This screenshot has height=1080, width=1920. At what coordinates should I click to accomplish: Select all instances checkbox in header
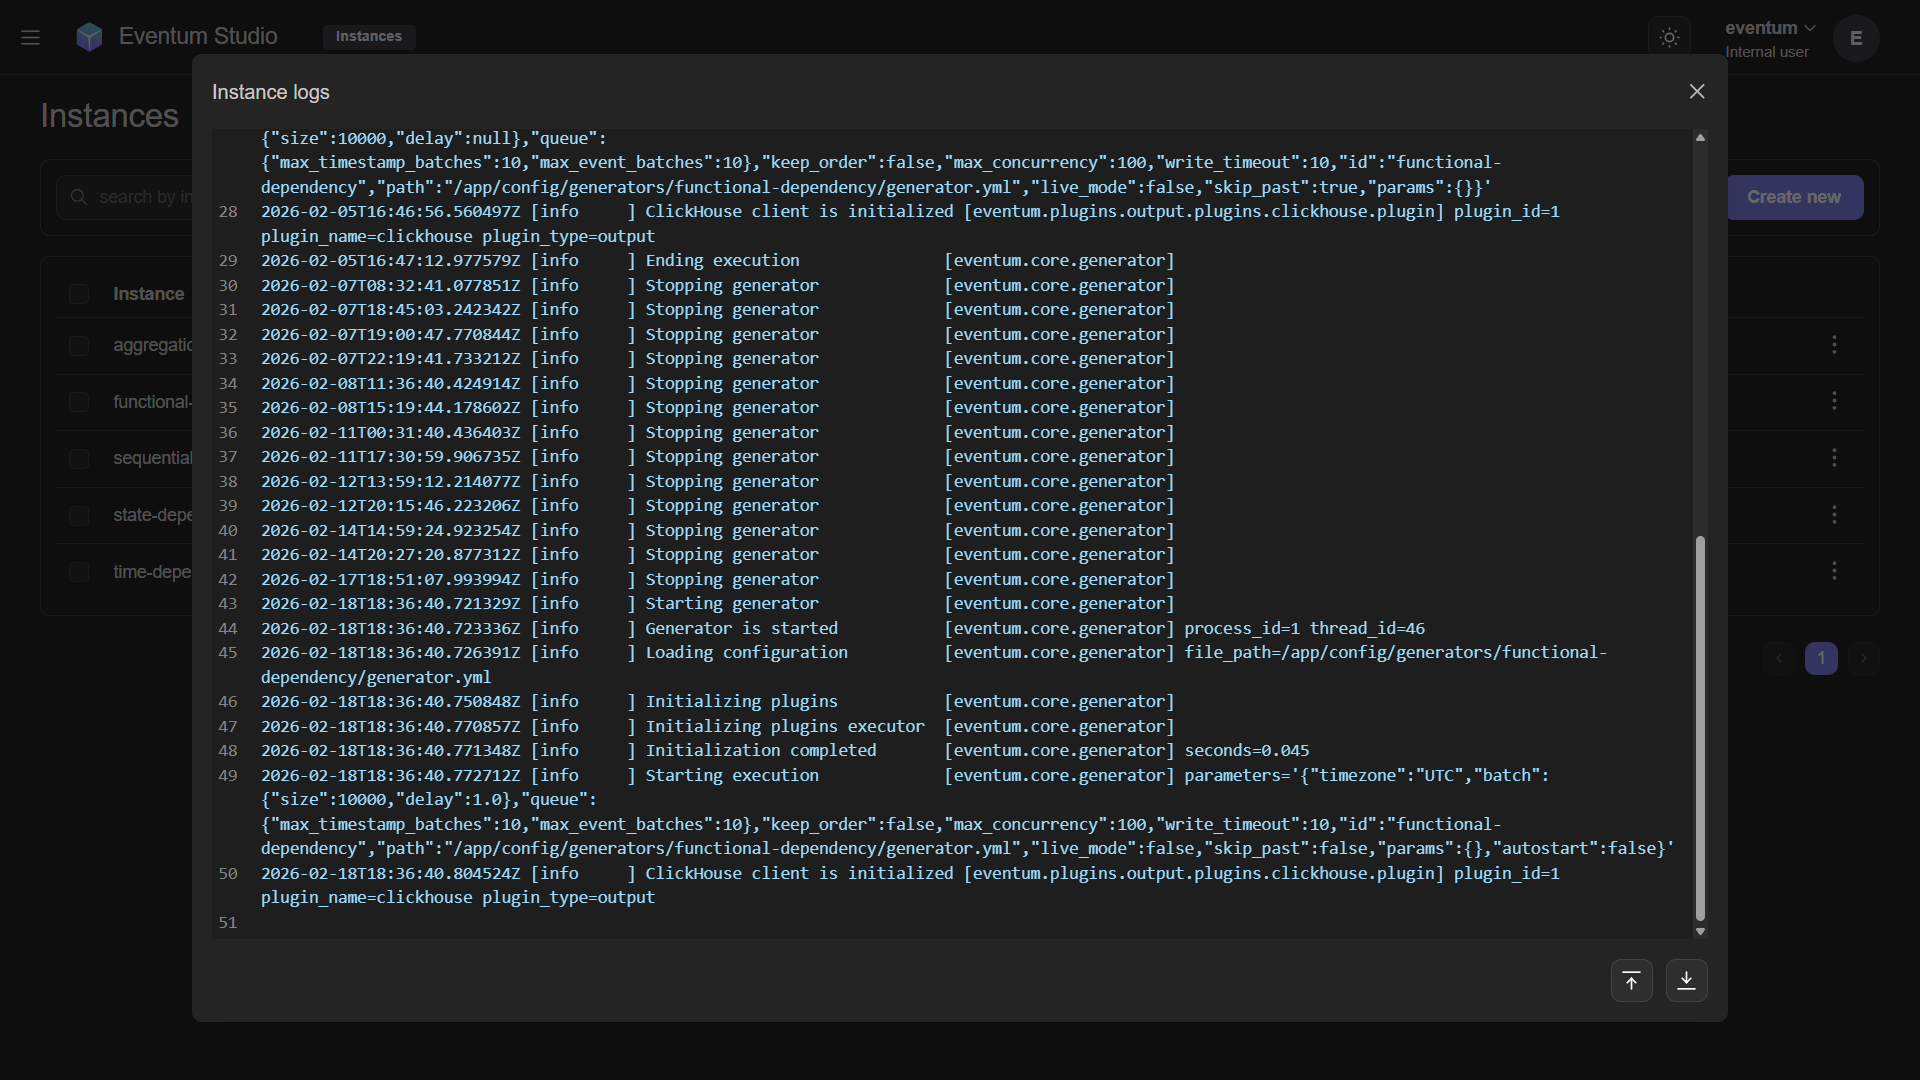point(79,294)
